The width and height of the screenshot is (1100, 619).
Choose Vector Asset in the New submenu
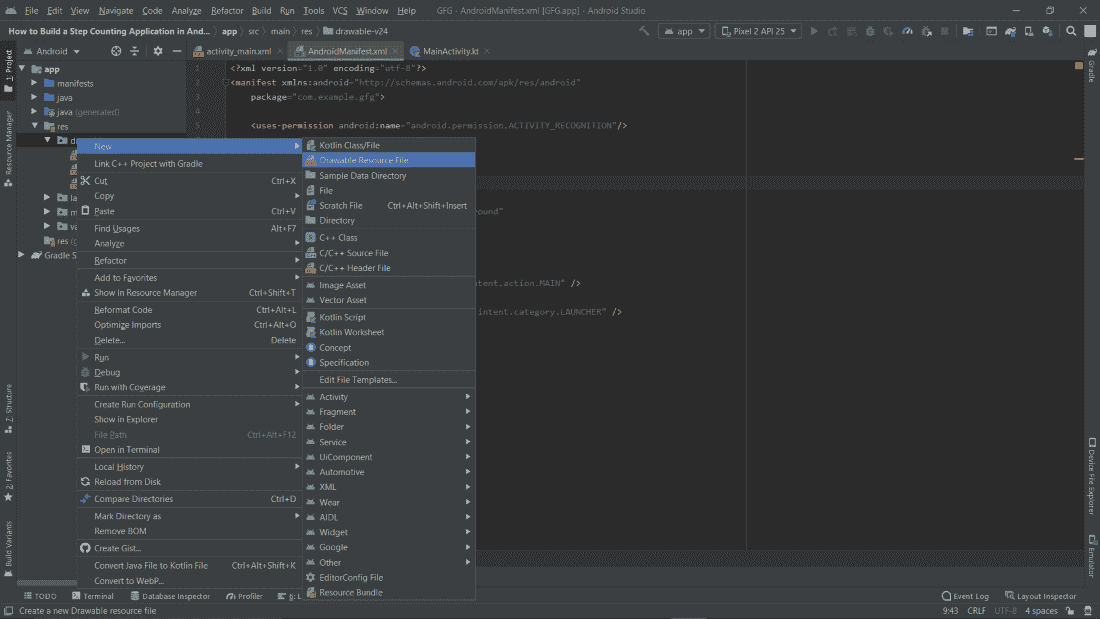[343, 300]
